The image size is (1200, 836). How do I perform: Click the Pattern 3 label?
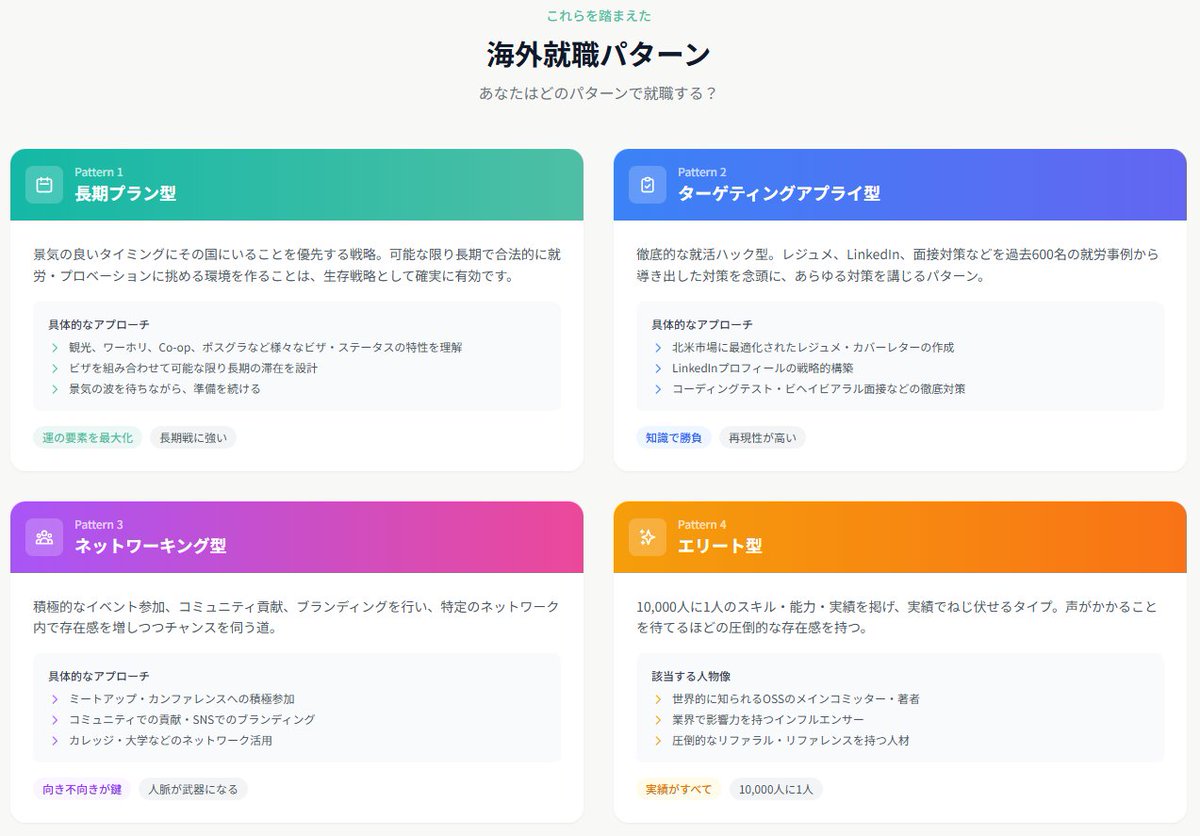pos(99,524)
